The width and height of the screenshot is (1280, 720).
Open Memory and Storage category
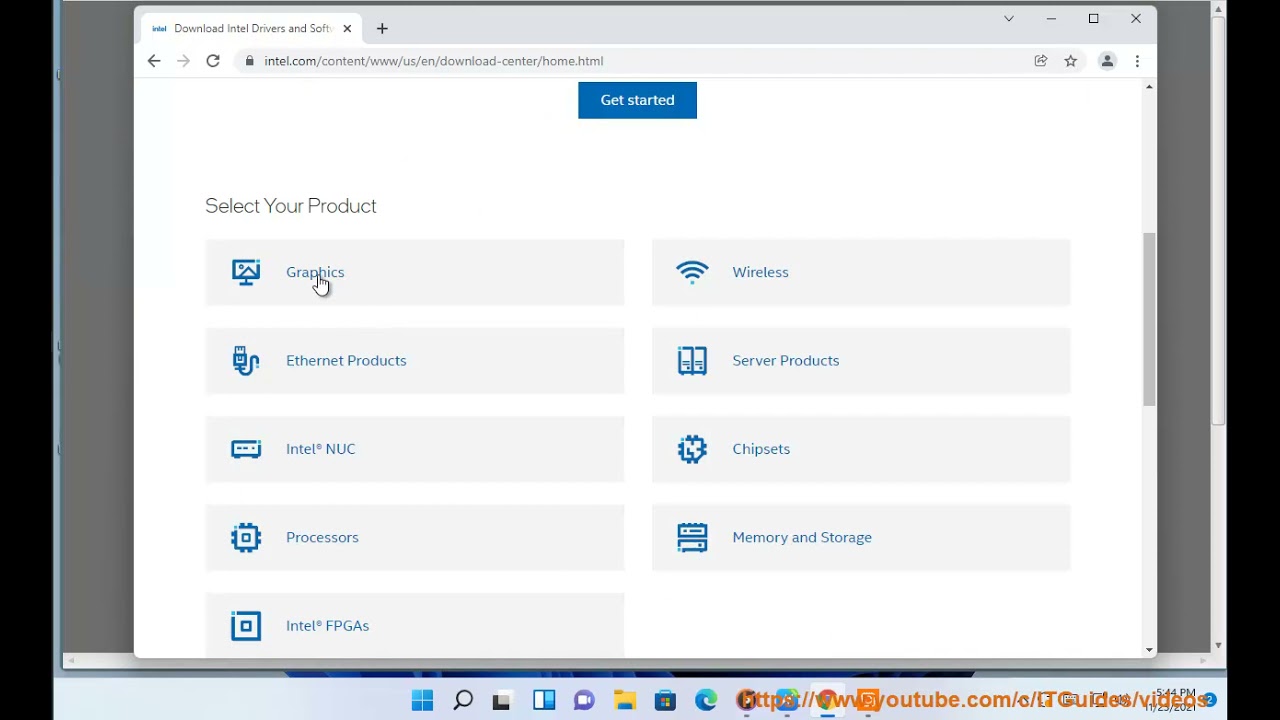pos(861,537)
